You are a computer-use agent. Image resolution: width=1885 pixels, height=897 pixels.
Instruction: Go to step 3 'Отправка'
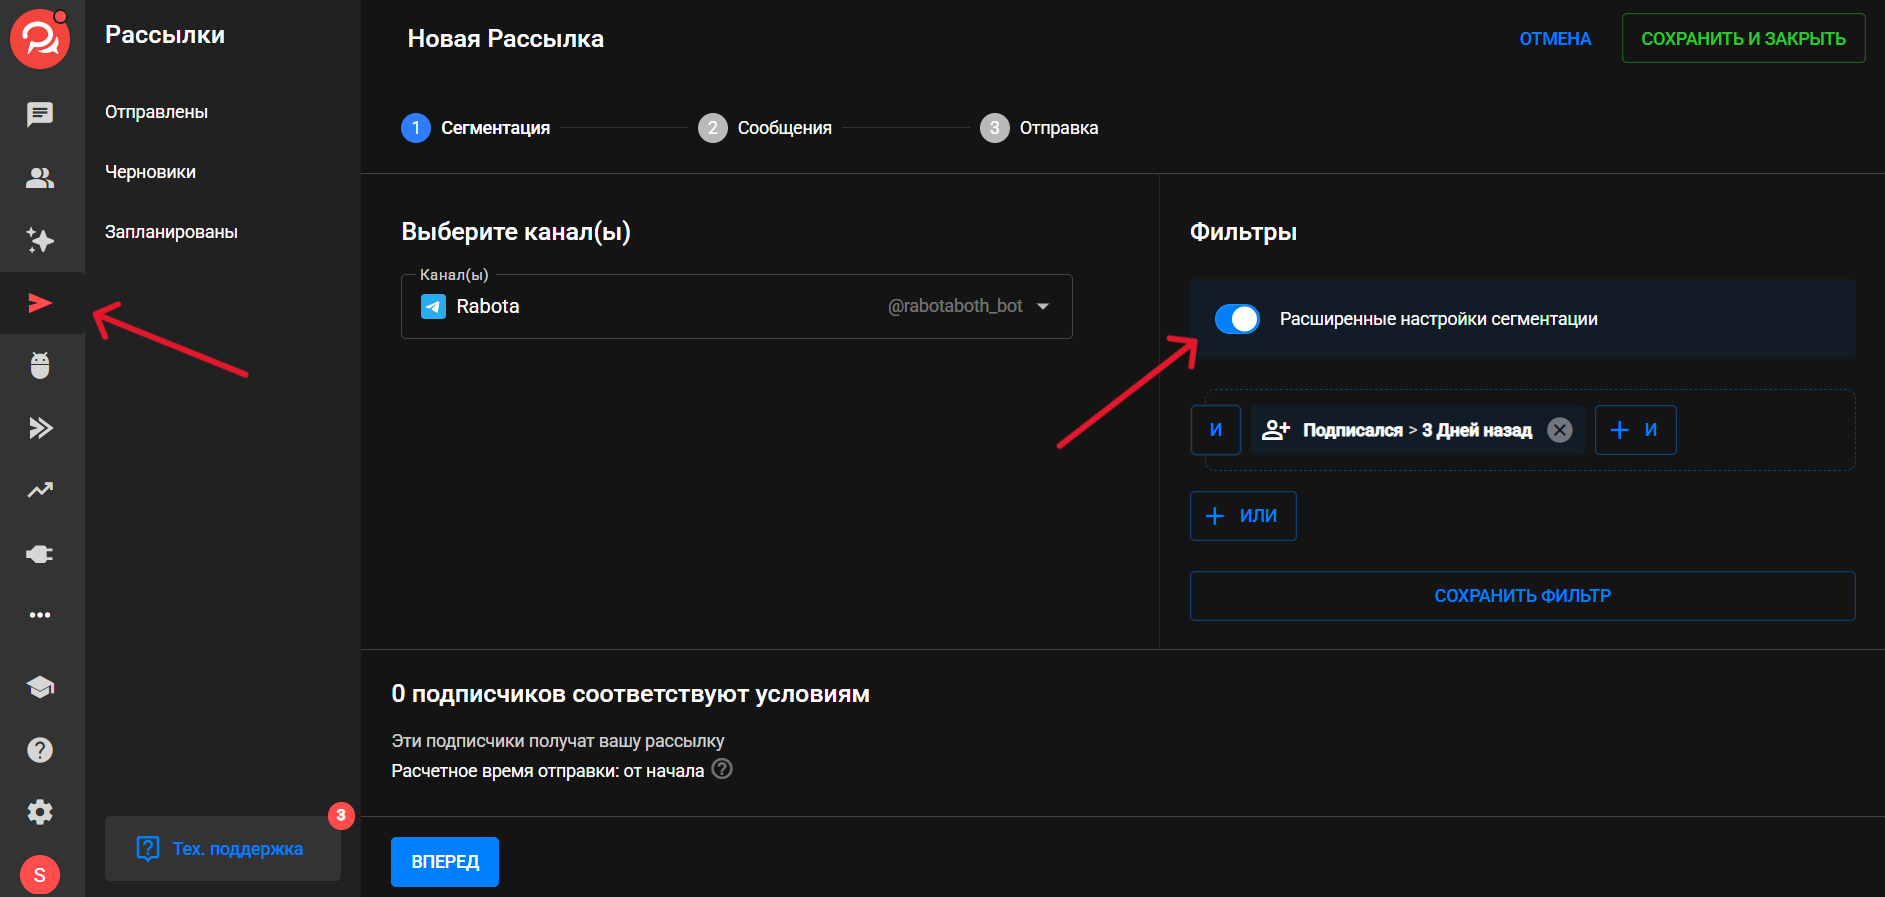1039,128
